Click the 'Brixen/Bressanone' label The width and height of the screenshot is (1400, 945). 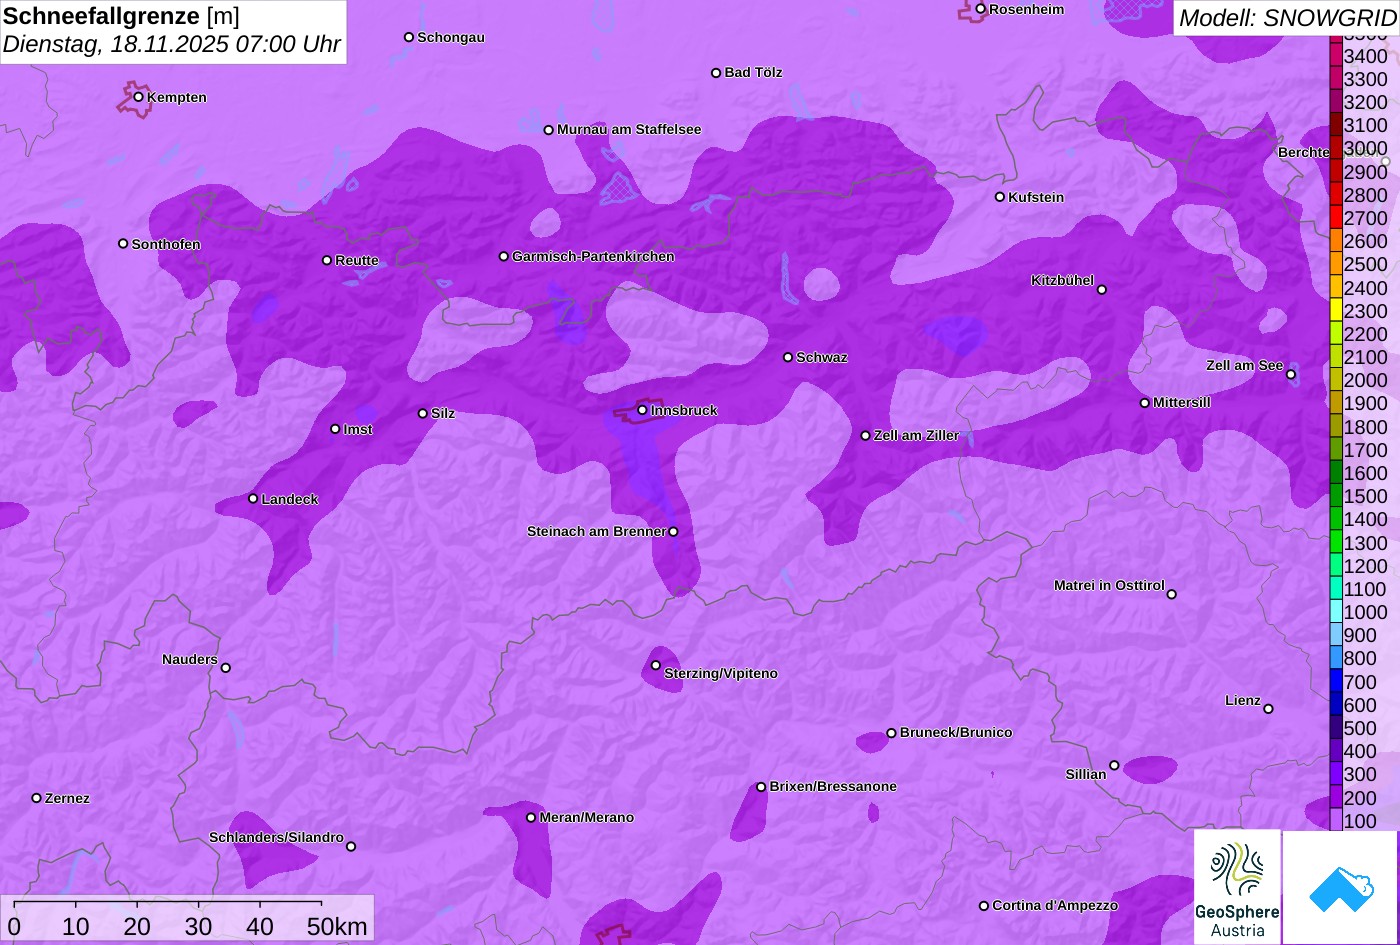click(x=833, y=787)
